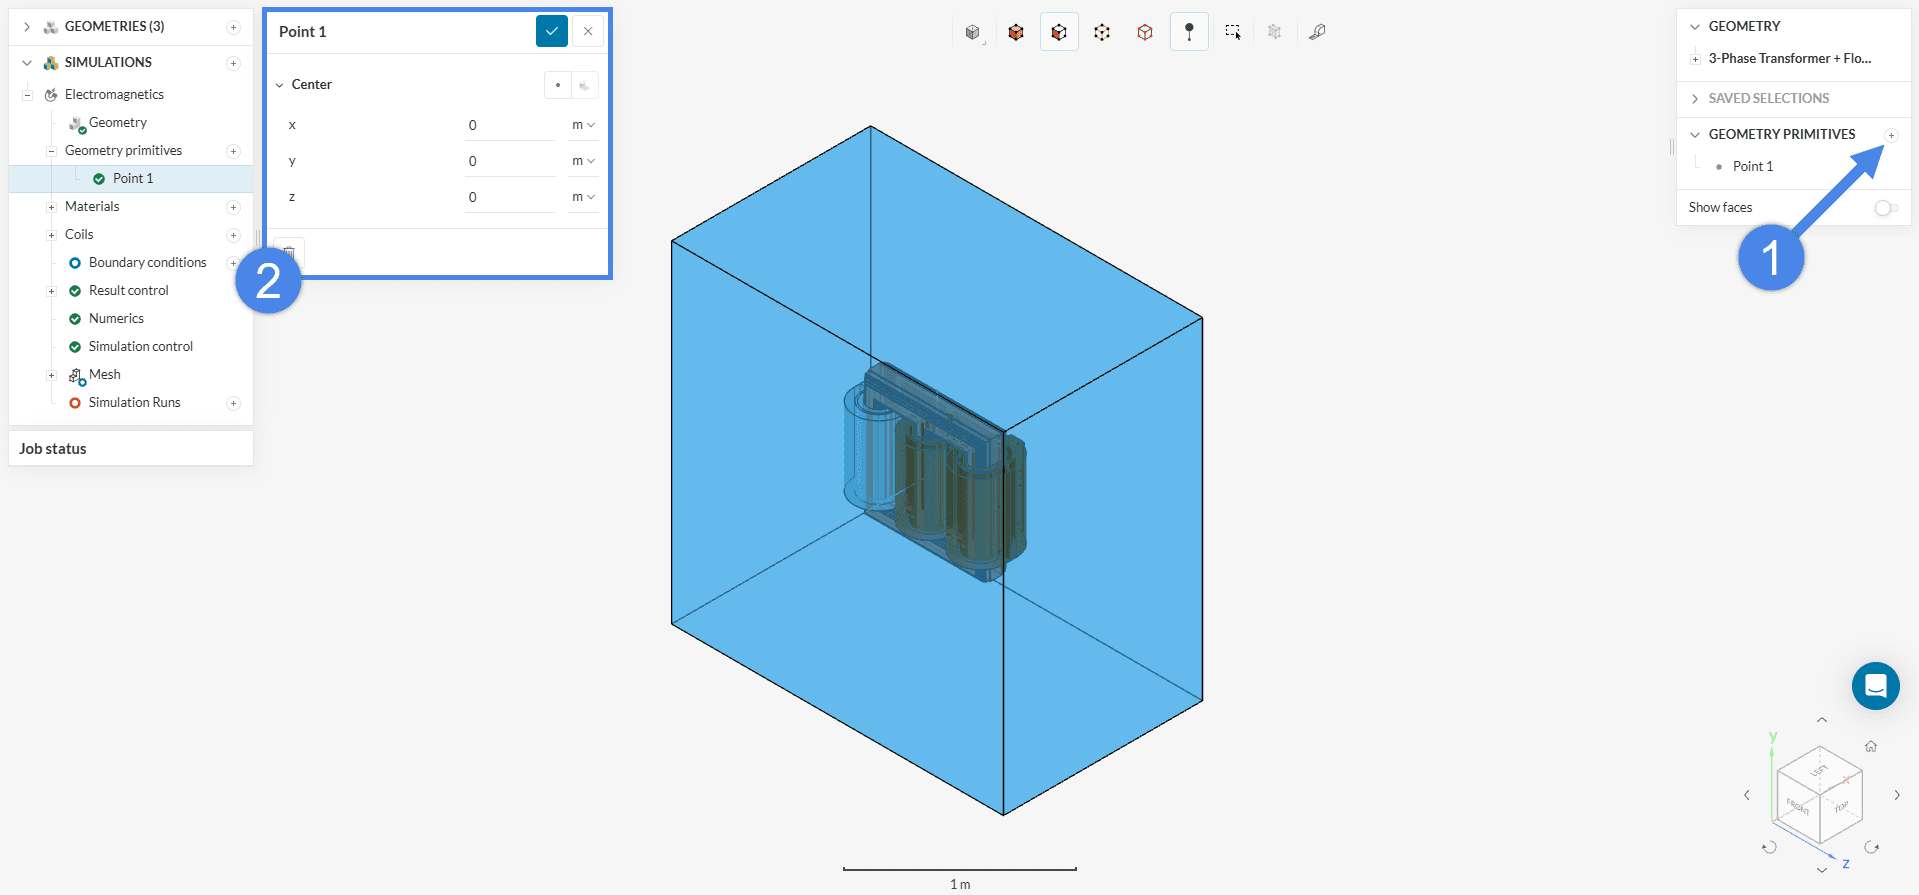Image resolution: width=1919 pixels, height=895 pixels.
Task: Click the measure tape tool icon
Action: [1317, 32]
